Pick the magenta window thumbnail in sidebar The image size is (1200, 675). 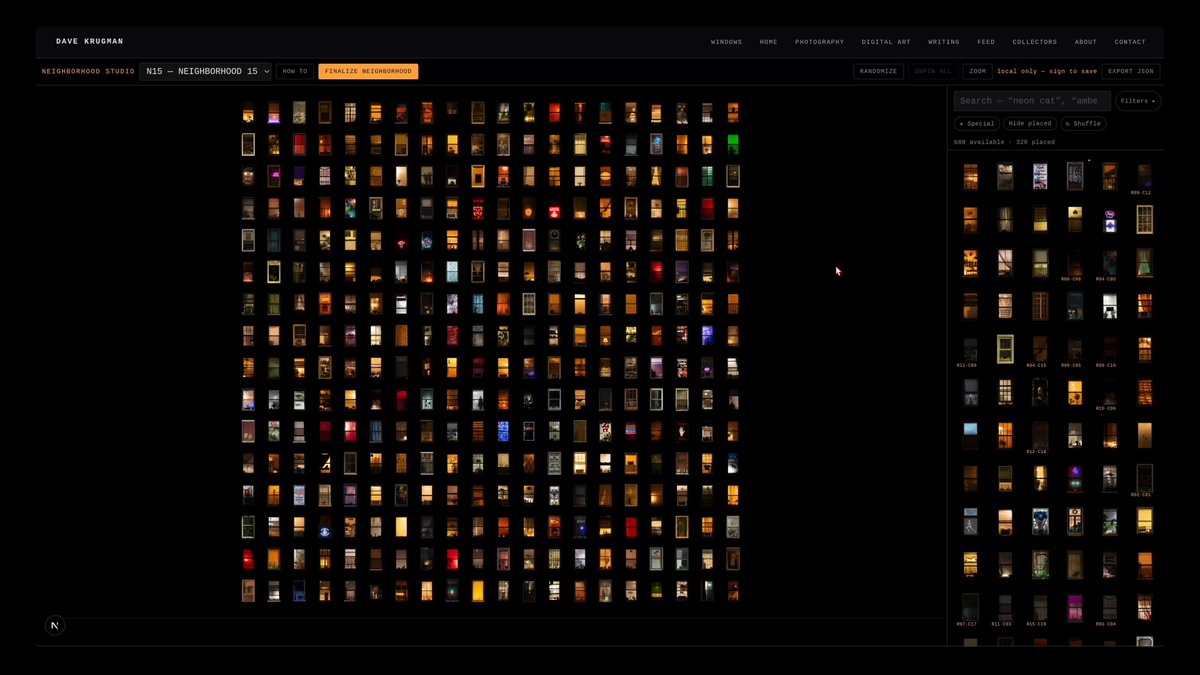[x=1075, y=607]
